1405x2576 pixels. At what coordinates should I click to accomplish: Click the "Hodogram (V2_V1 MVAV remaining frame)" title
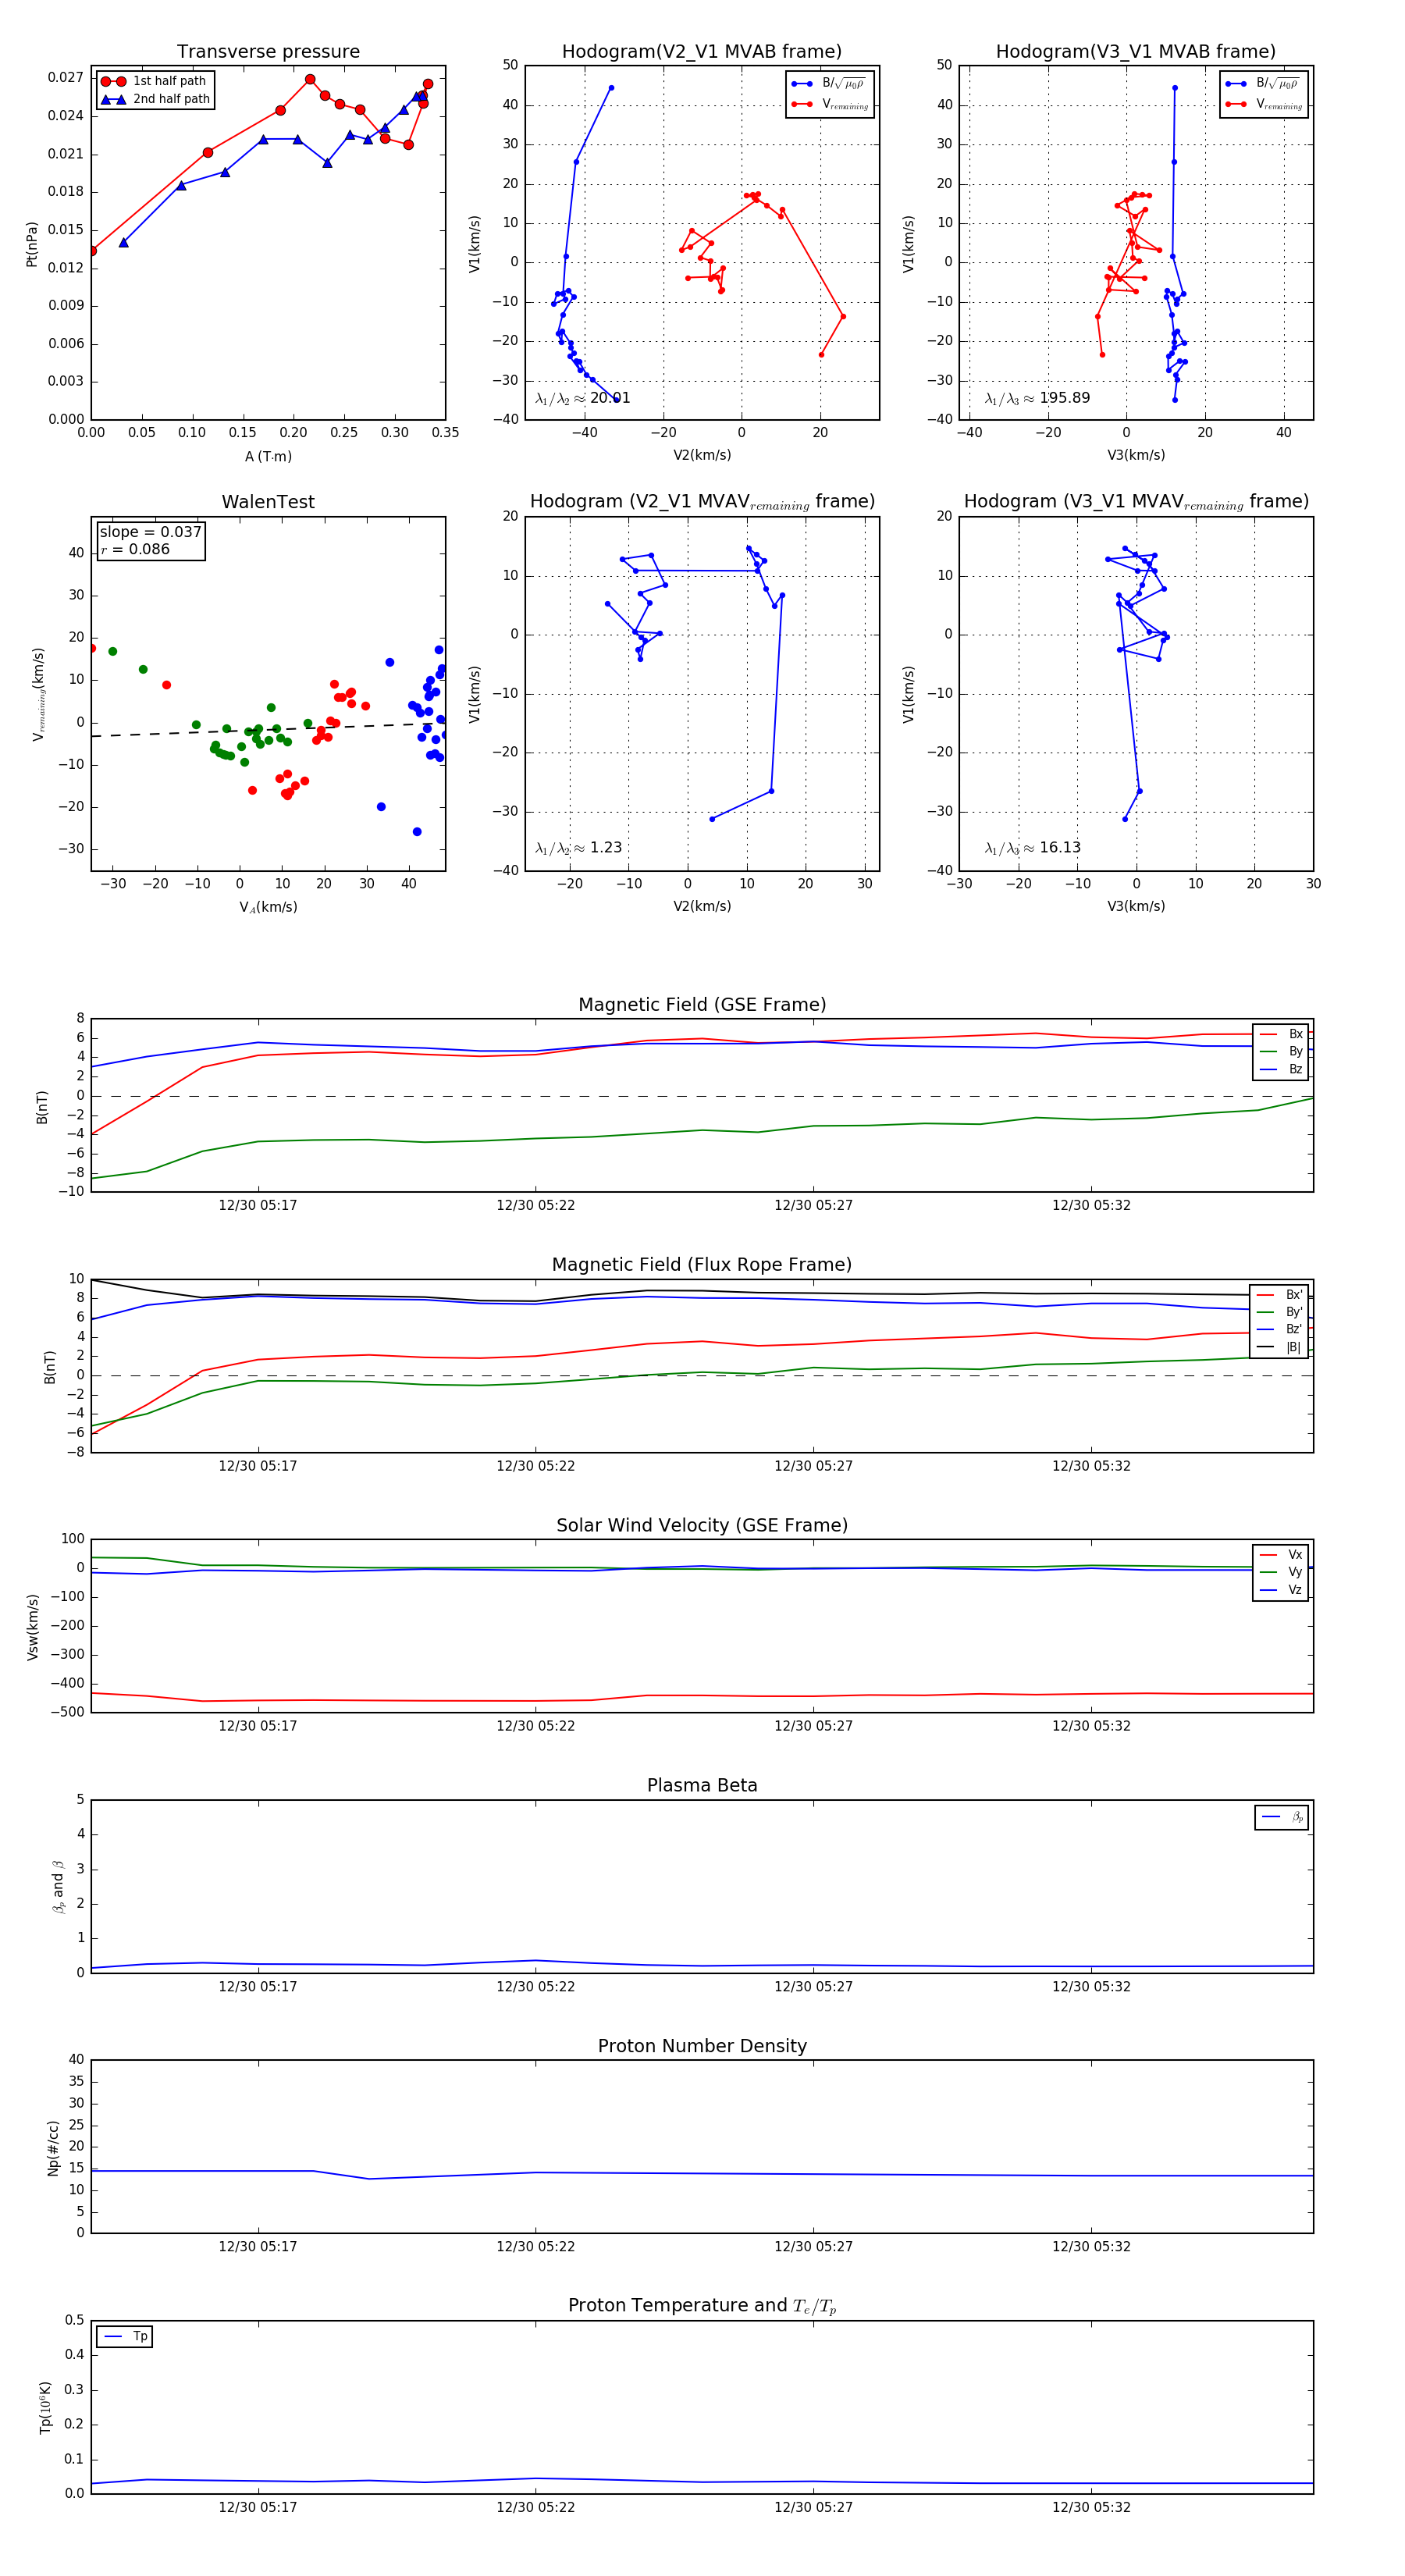click(x=702, y=502)
